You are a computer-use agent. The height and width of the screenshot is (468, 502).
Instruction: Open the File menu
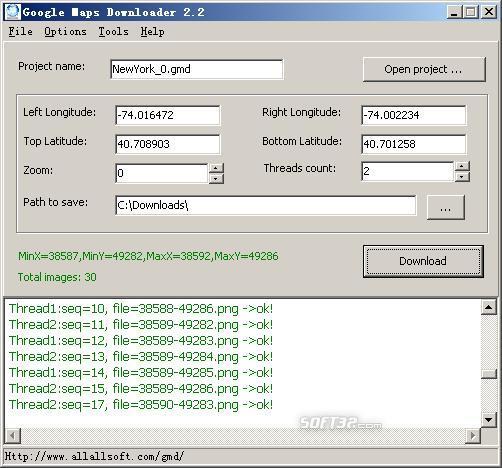click(x=20, y=32)
